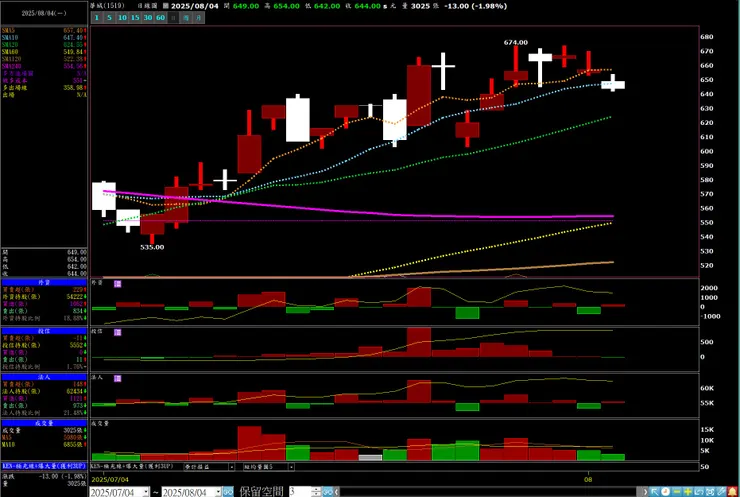Click the 保留空間 value field
This screenshot has height=497, width=740.
click(300, 492)
